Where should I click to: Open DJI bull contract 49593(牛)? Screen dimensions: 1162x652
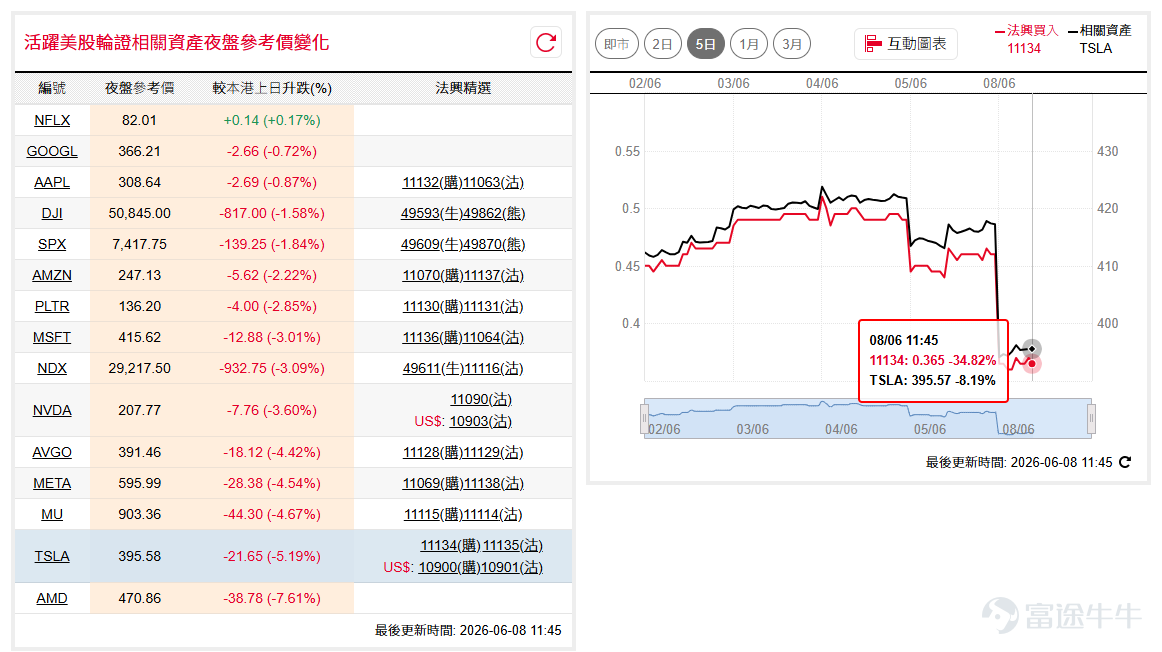tap(431, 213)
